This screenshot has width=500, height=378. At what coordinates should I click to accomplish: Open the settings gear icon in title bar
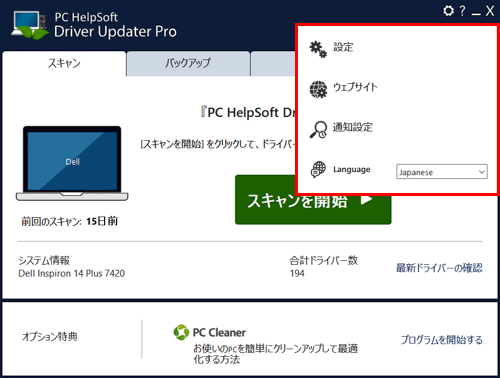[448, 11]
